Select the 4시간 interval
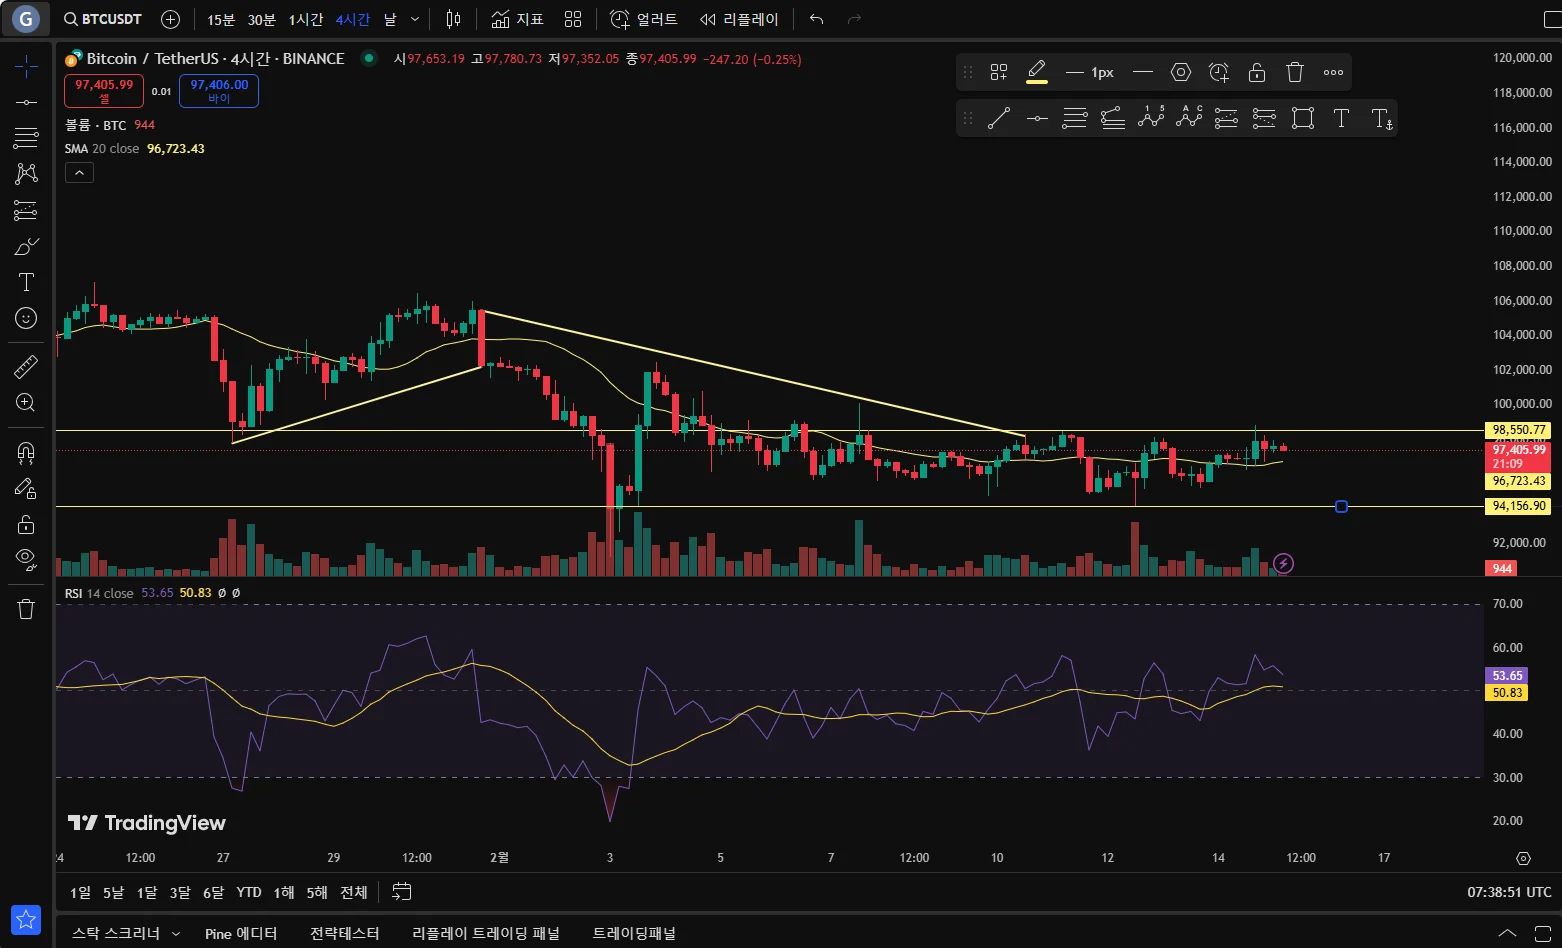 point(353,19)
